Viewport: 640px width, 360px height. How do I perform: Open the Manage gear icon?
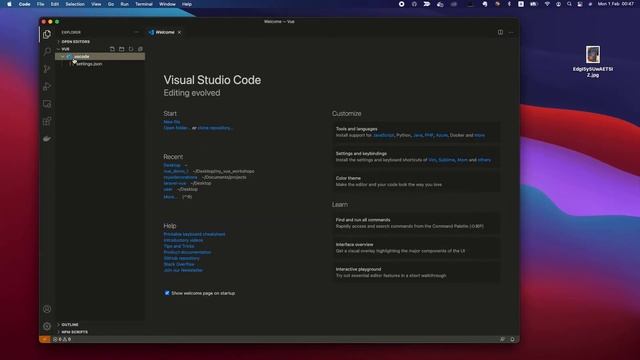(x=47, y=326)
